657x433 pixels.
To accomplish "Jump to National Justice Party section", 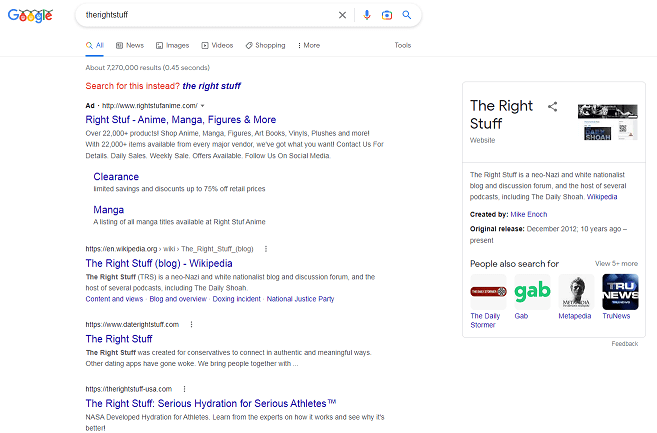I will coord(300,299).
